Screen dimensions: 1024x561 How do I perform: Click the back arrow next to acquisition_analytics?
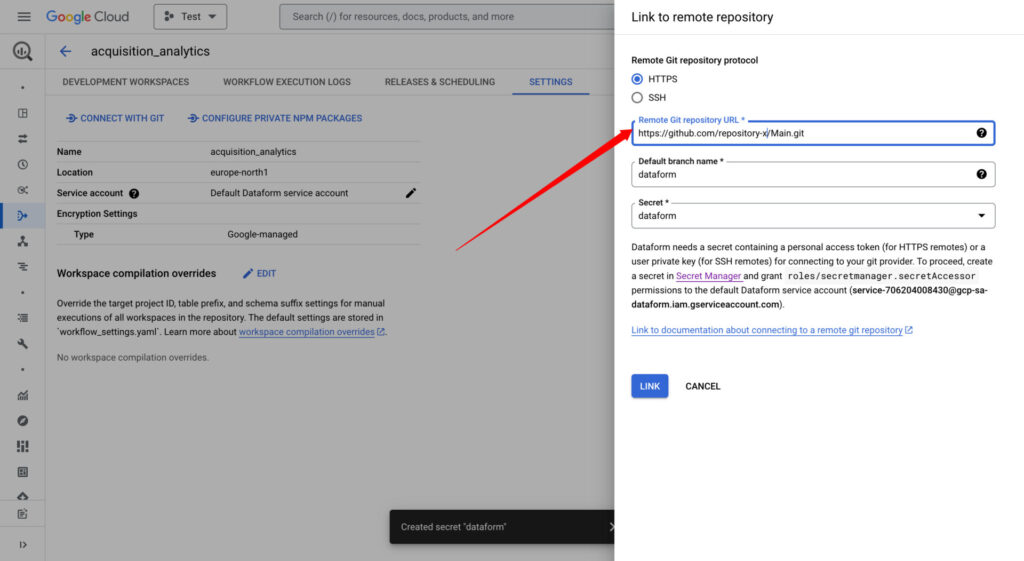click(66, 51)
